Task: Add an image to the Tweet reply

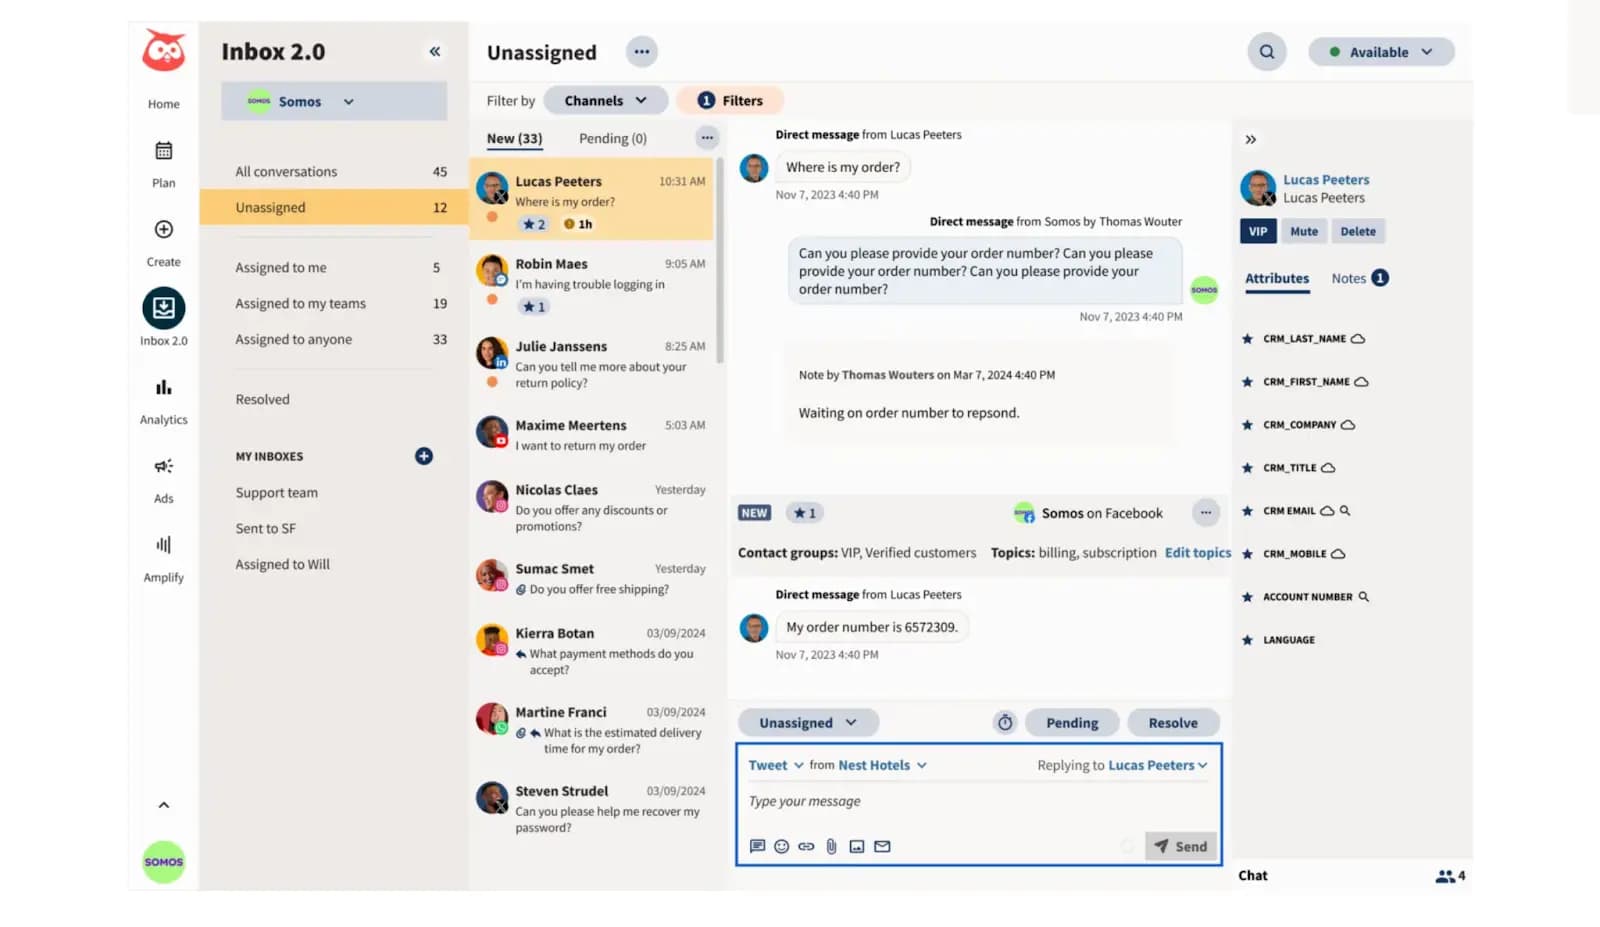Action: click(856, 845)
